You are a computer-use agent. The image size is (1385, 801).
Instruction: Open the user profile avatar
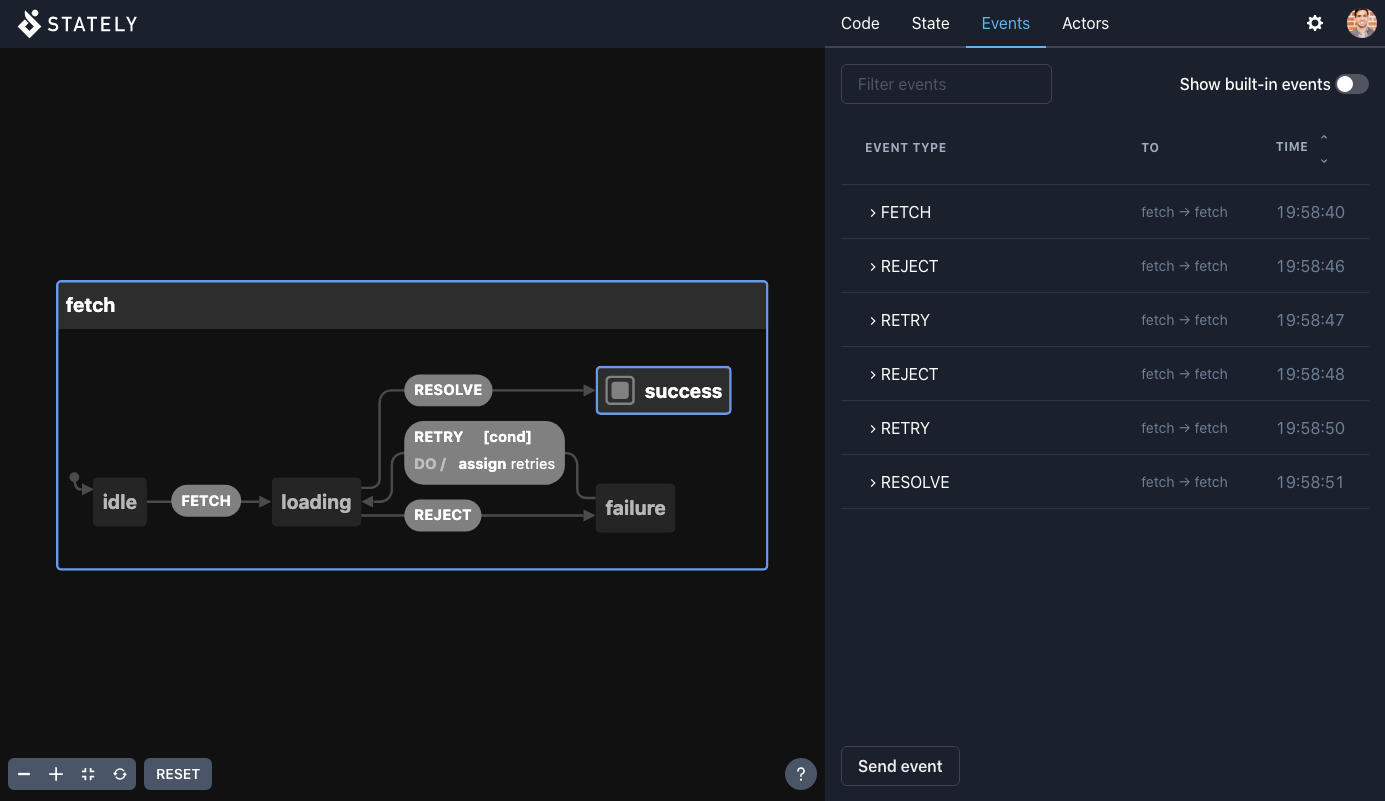click(1361, 23)
